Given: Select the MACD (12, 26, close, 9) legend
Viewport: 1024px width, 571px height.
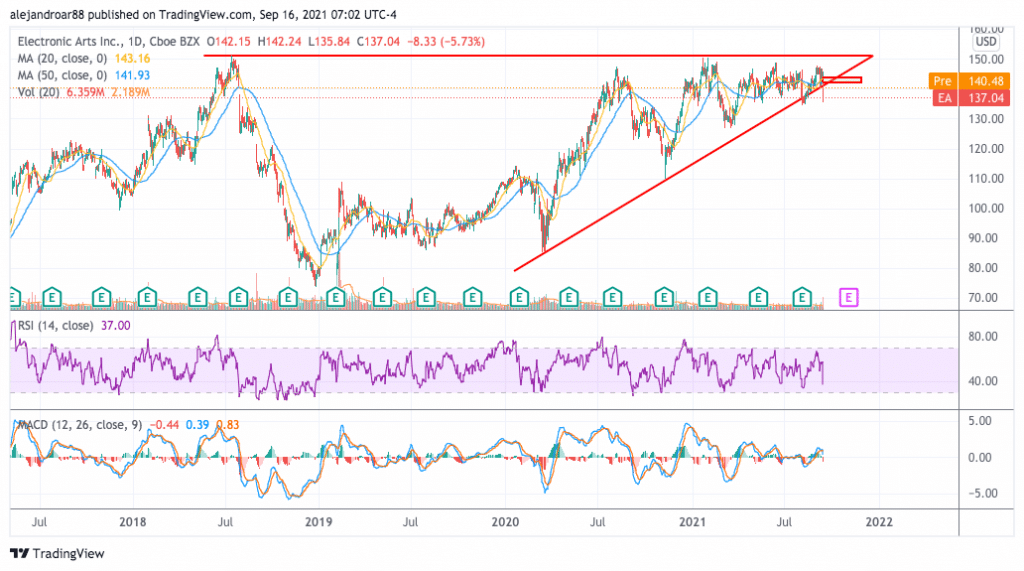Looking at the screenshot, I should (x=79, y=425).
